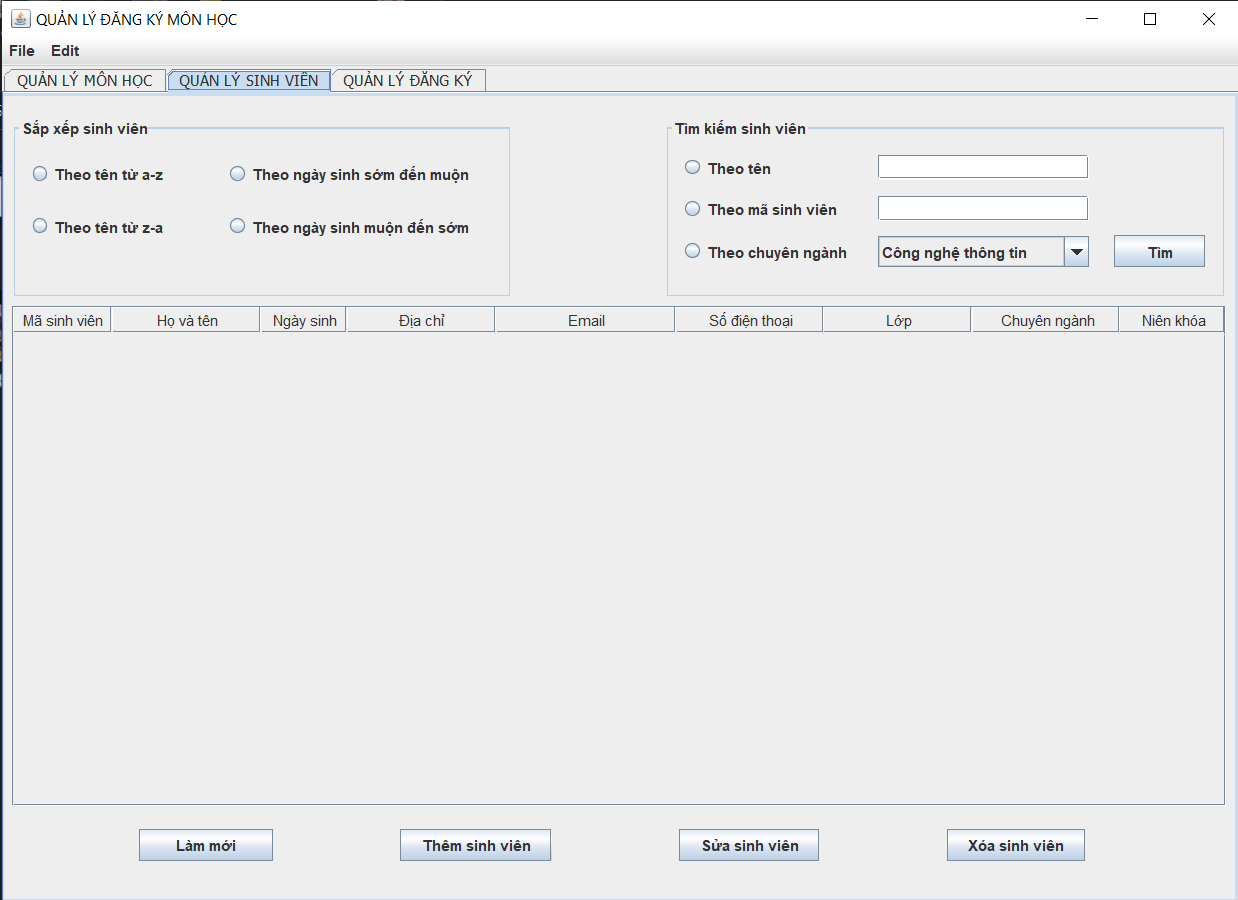Click the Java app icon in title bar
This screenshot has height=900, width=1238.
coord(20,19)
